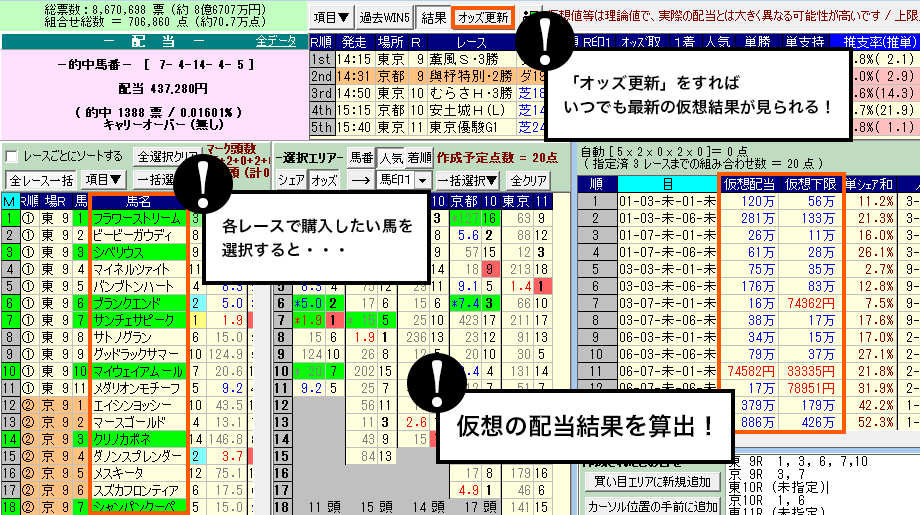Open the 結果 results view
Screen dimensions: 920x515
(x=434, y=17)
